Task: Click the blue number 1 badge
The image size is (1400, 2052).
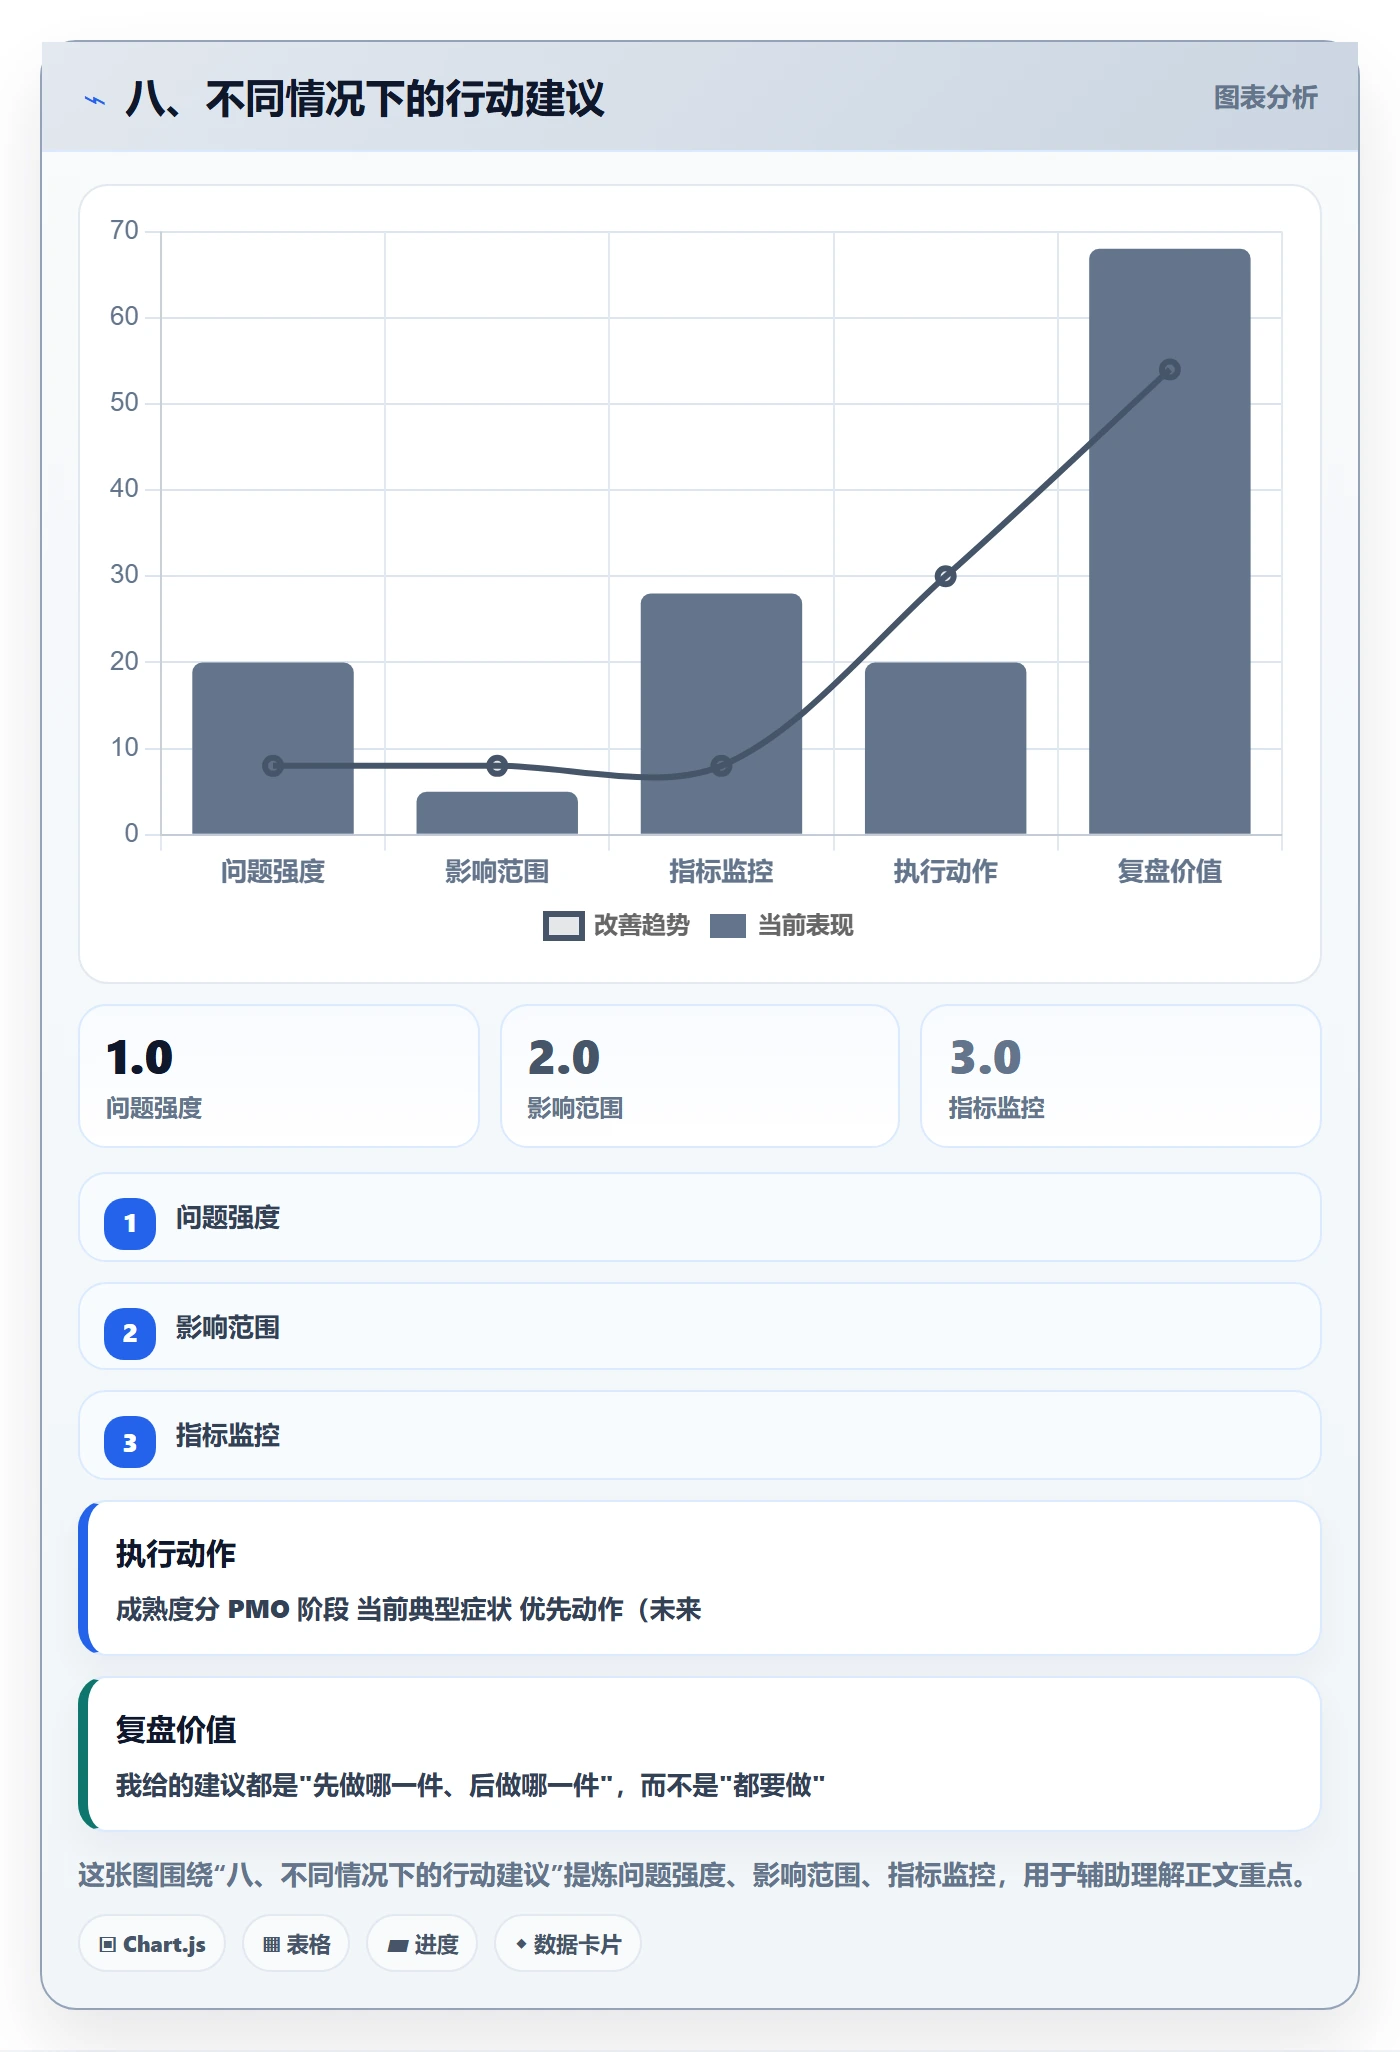Action: [130, 1224]
